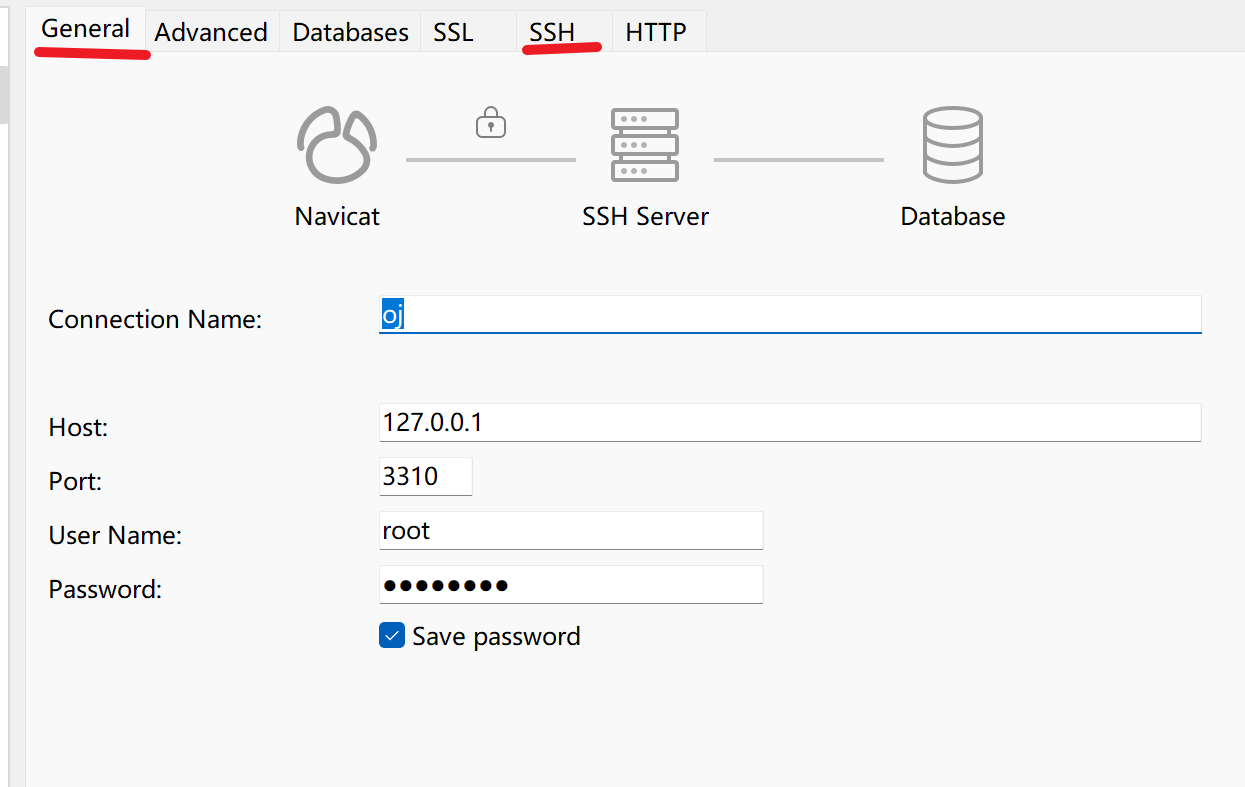The image size is (1245, 787).
Task: Open the SSH settings tab
Action: click(552, 32)
